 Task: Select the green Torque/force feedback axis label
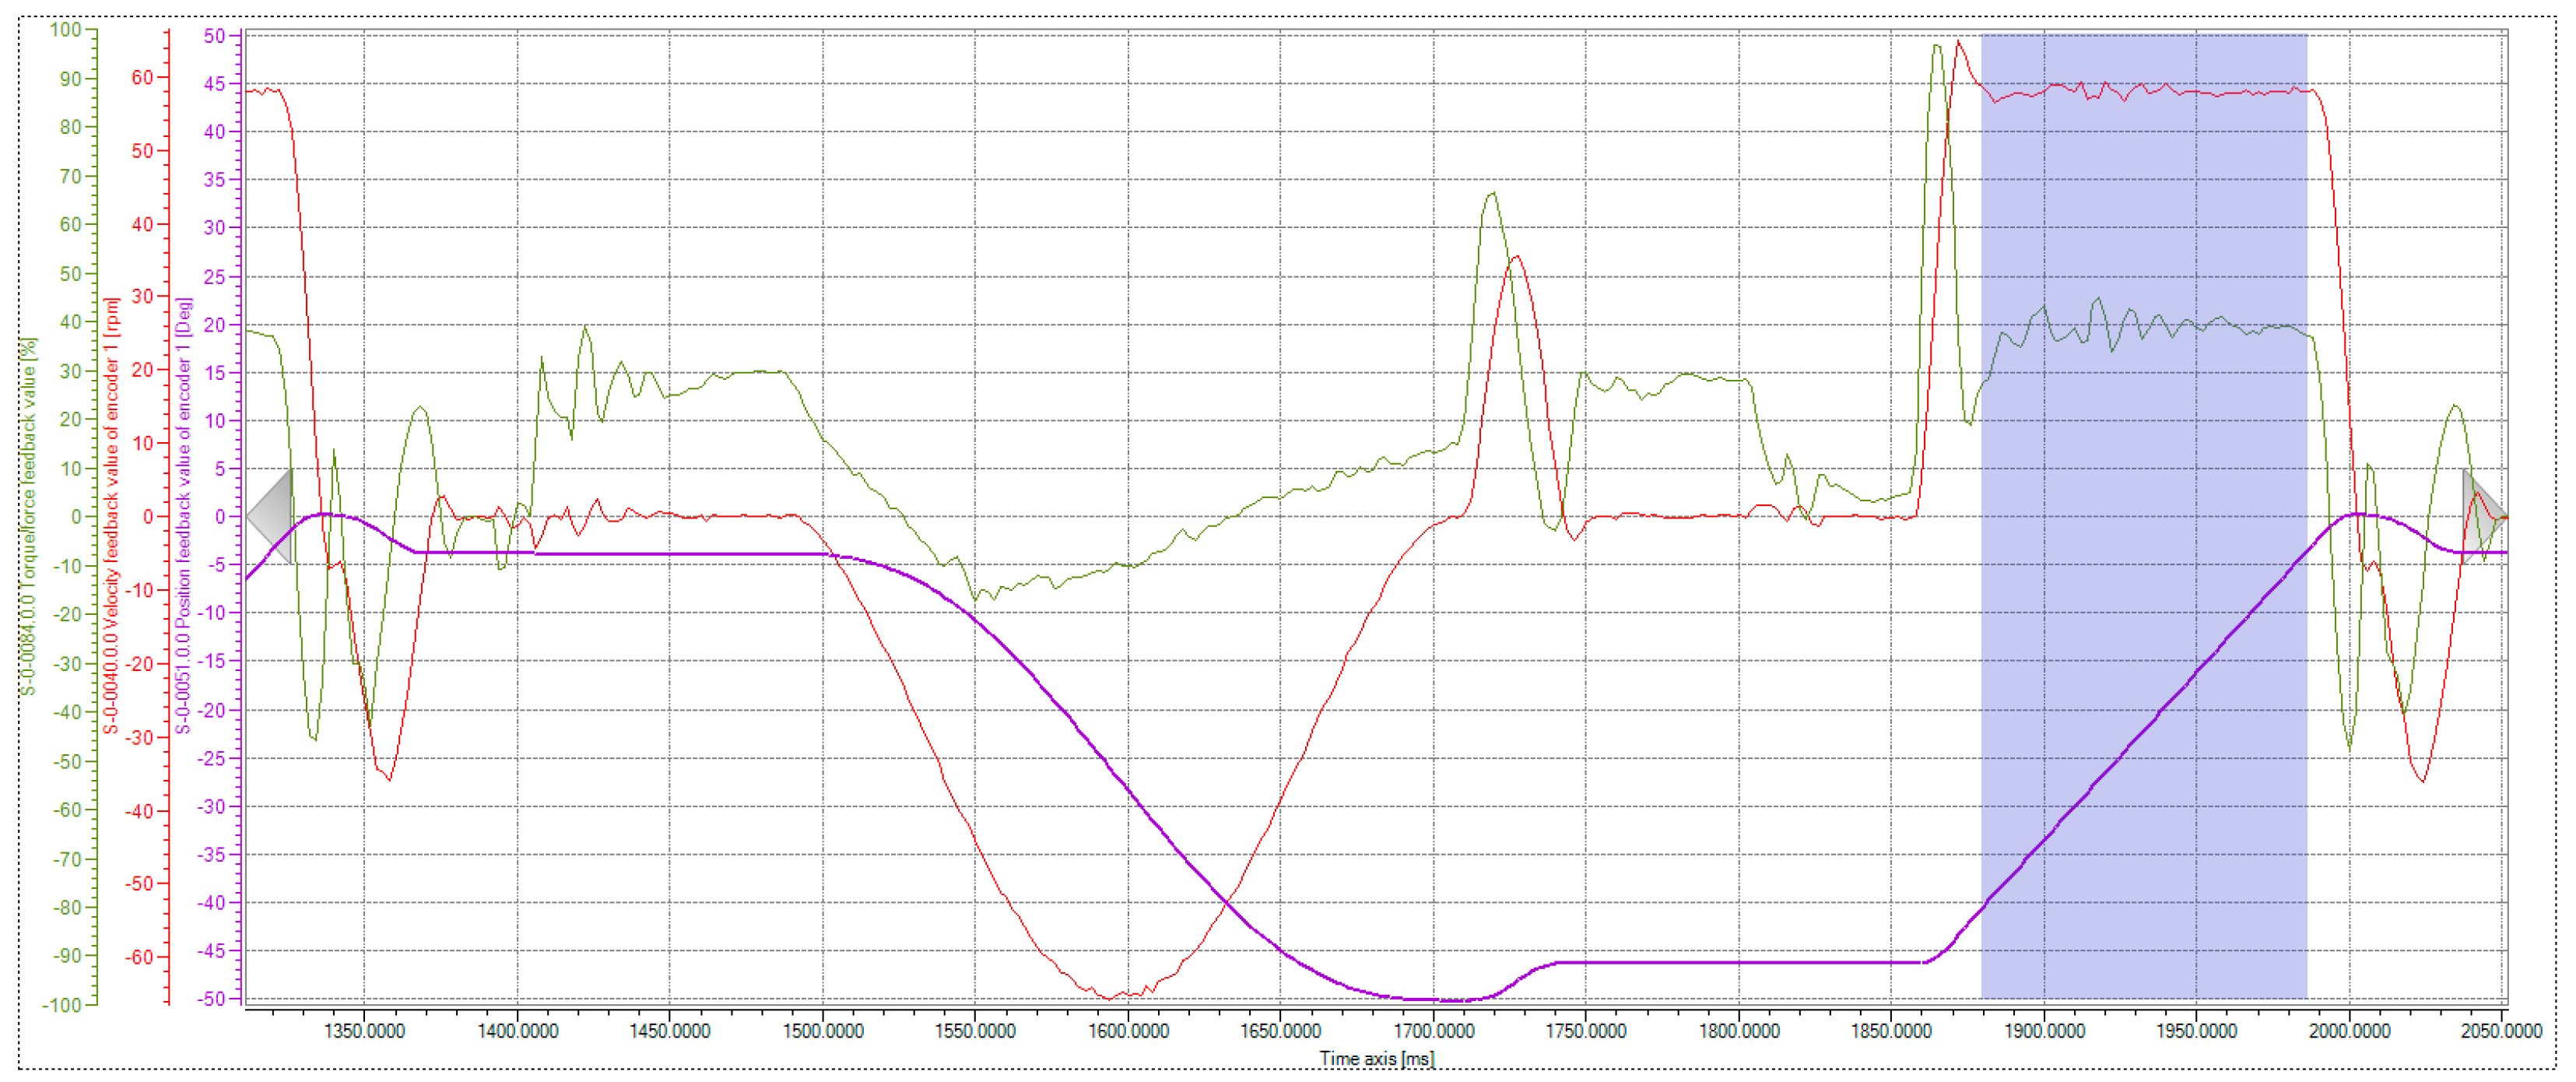[x=29, y=516]
